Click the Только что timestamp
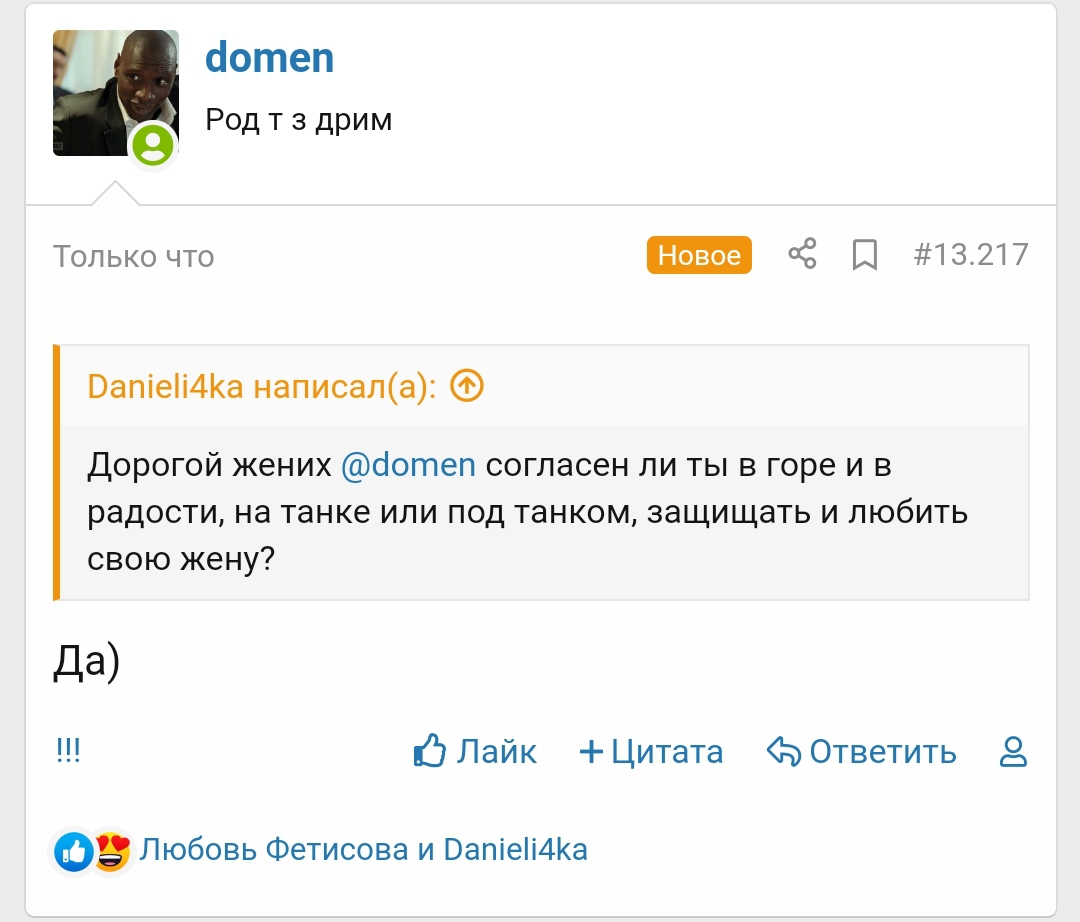Image resolution: width=1080 pixels, height=922 pixels. pos(133,256)
